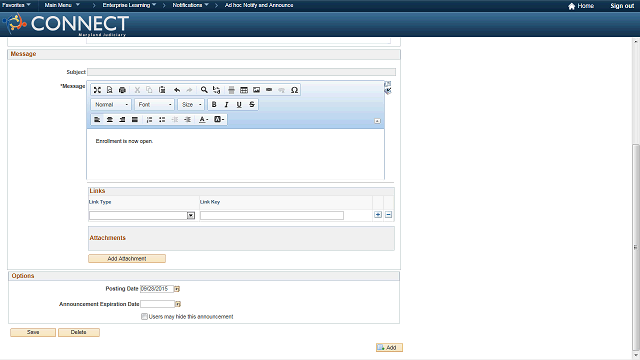640x360 pixels.
Task: Click the Delete button
Action: [x=79, y=332]
